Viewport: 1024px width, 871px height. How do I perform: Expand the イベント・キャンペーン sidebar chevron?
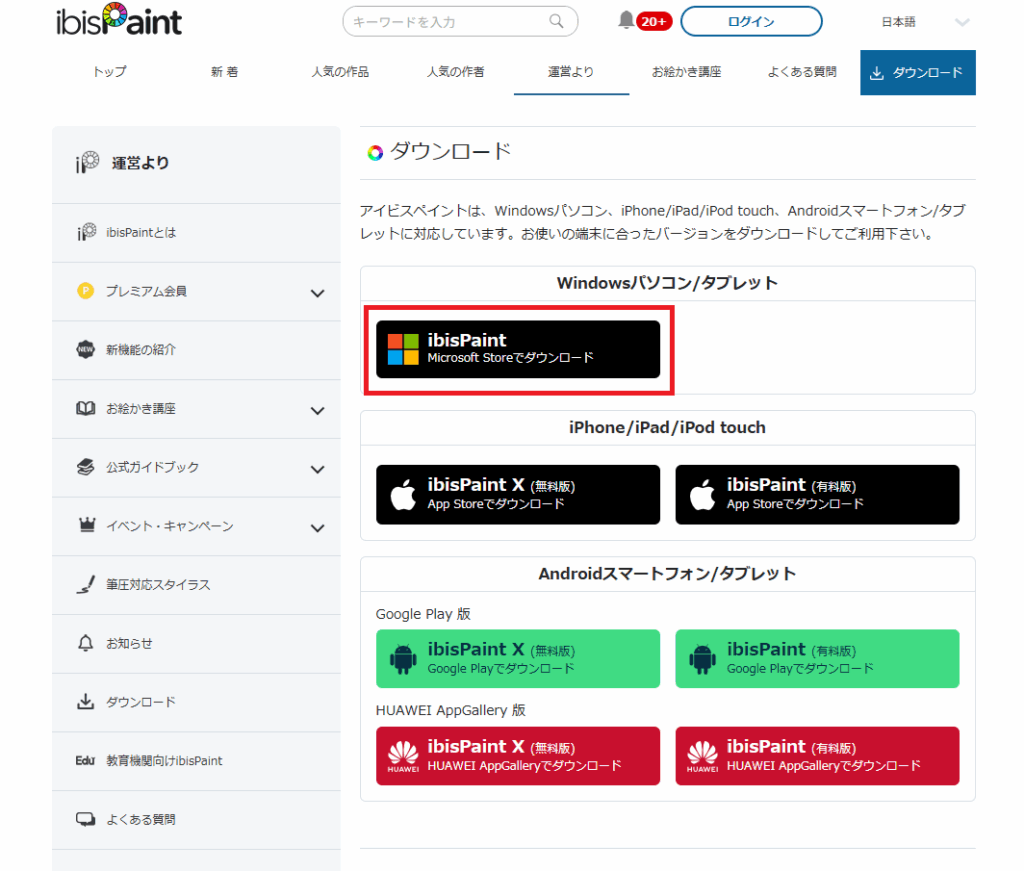pos(317,528)
